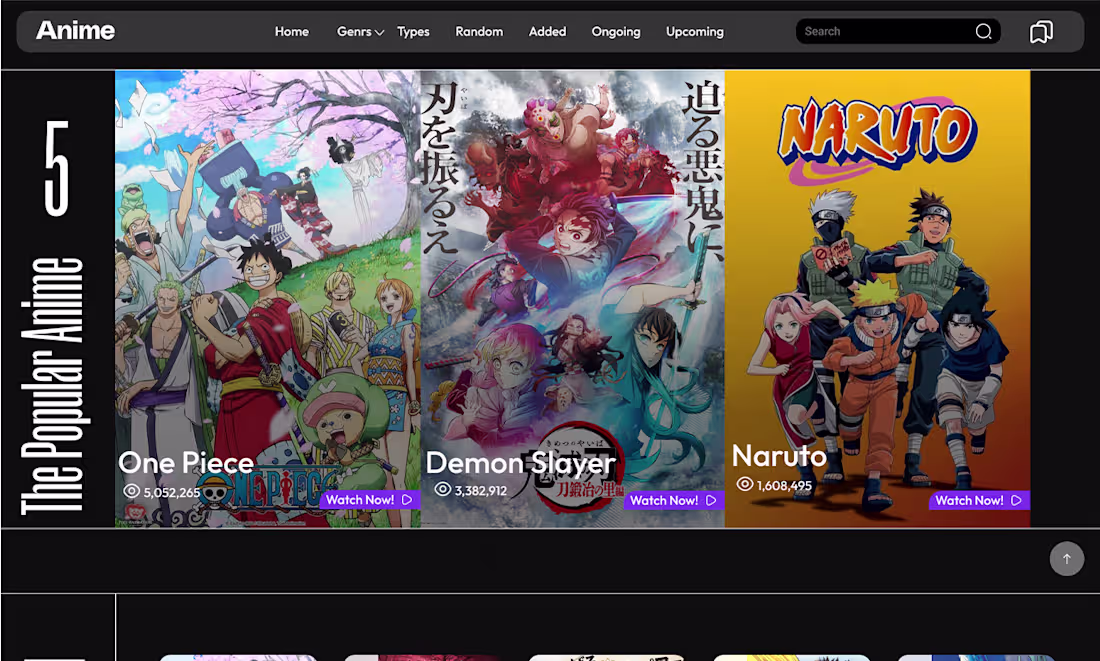Open the bookmarks icon in the navbar
This screenshot has width=1100, height=661.
coord(1041,31)
